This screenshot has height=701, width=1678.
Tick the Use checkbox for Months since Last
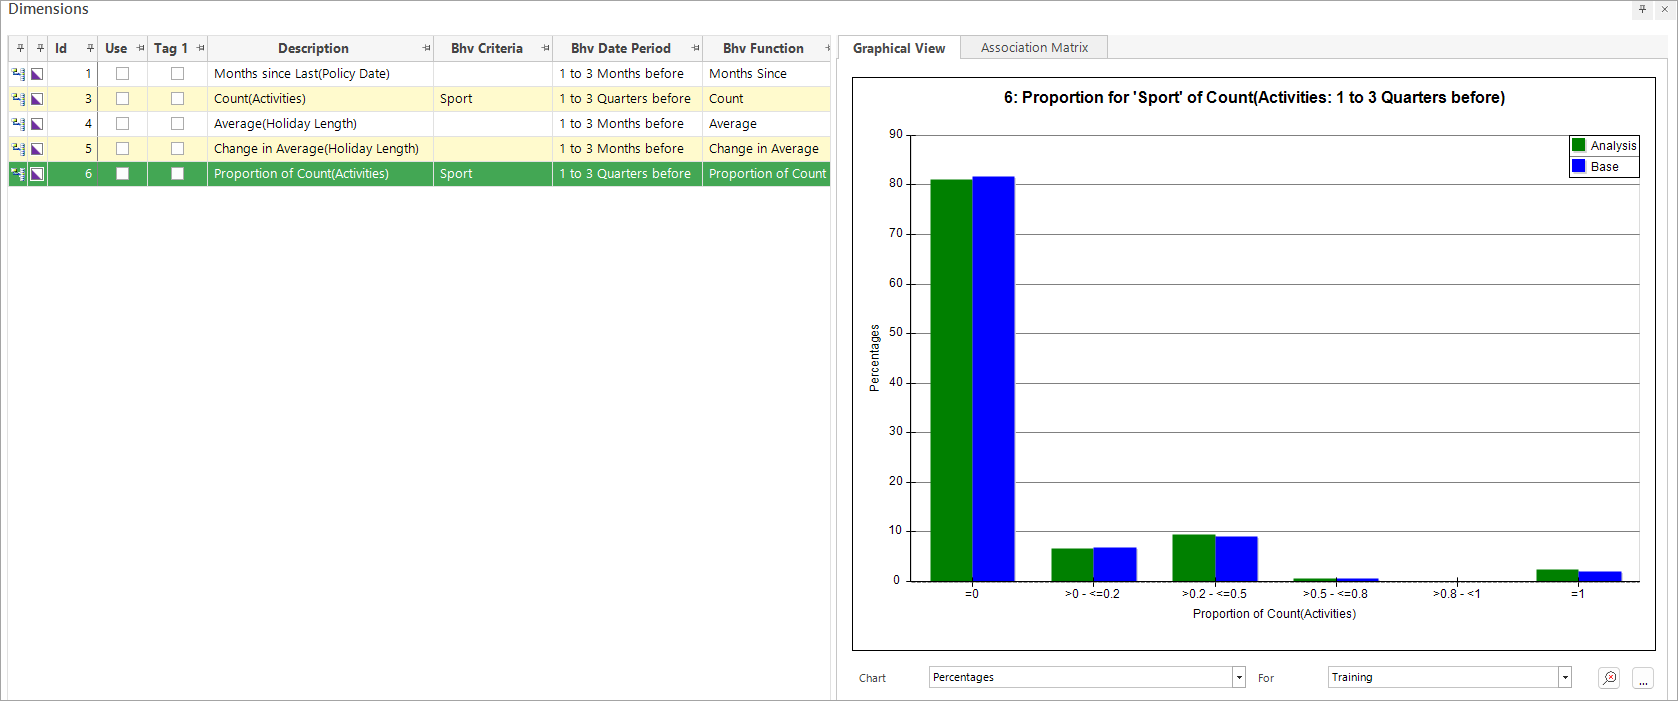point(122,74)
